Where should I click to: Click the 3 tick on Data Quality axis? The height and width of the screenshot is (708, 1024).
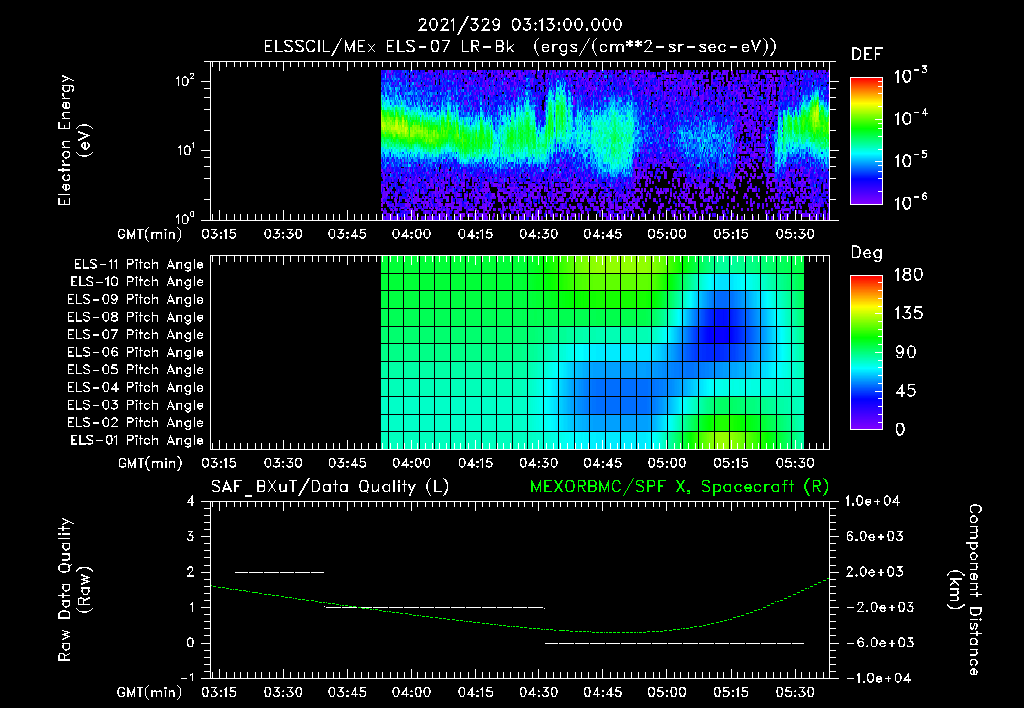191,536
